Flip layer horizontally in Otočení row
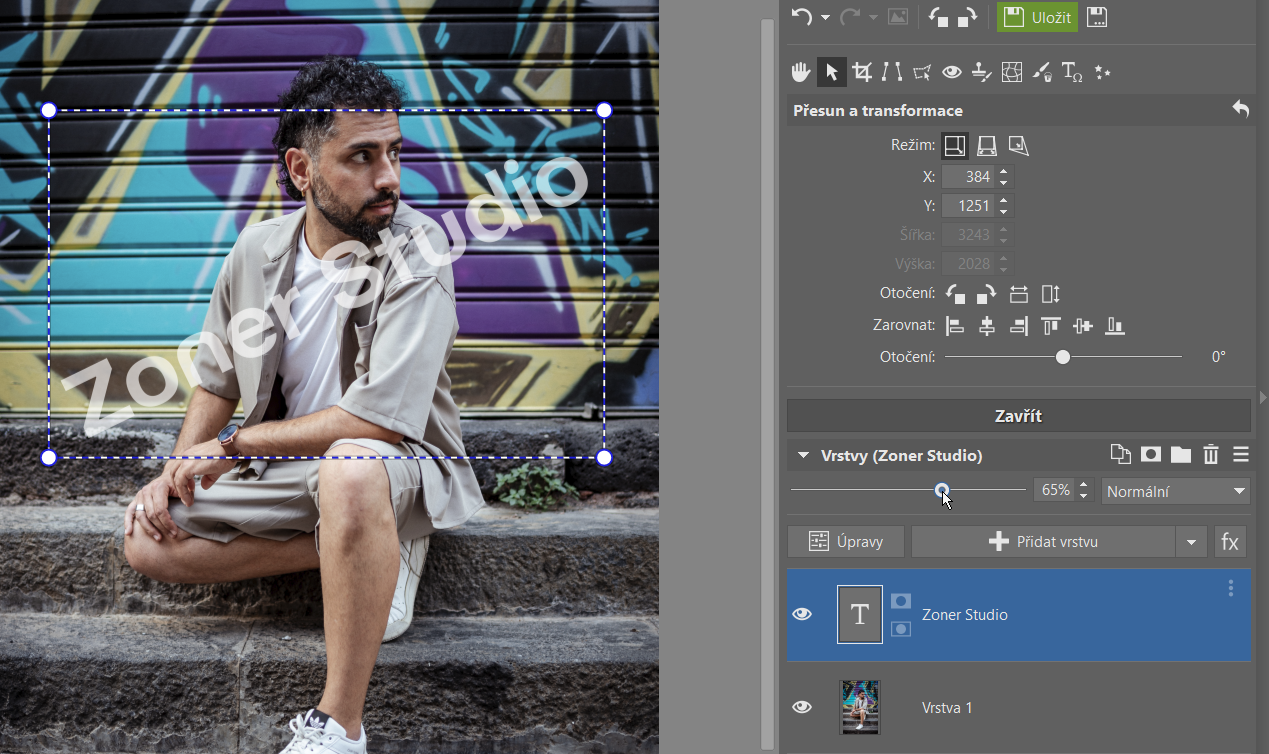The width and height of the screenshot is (1269, 754). point(1019,294)
